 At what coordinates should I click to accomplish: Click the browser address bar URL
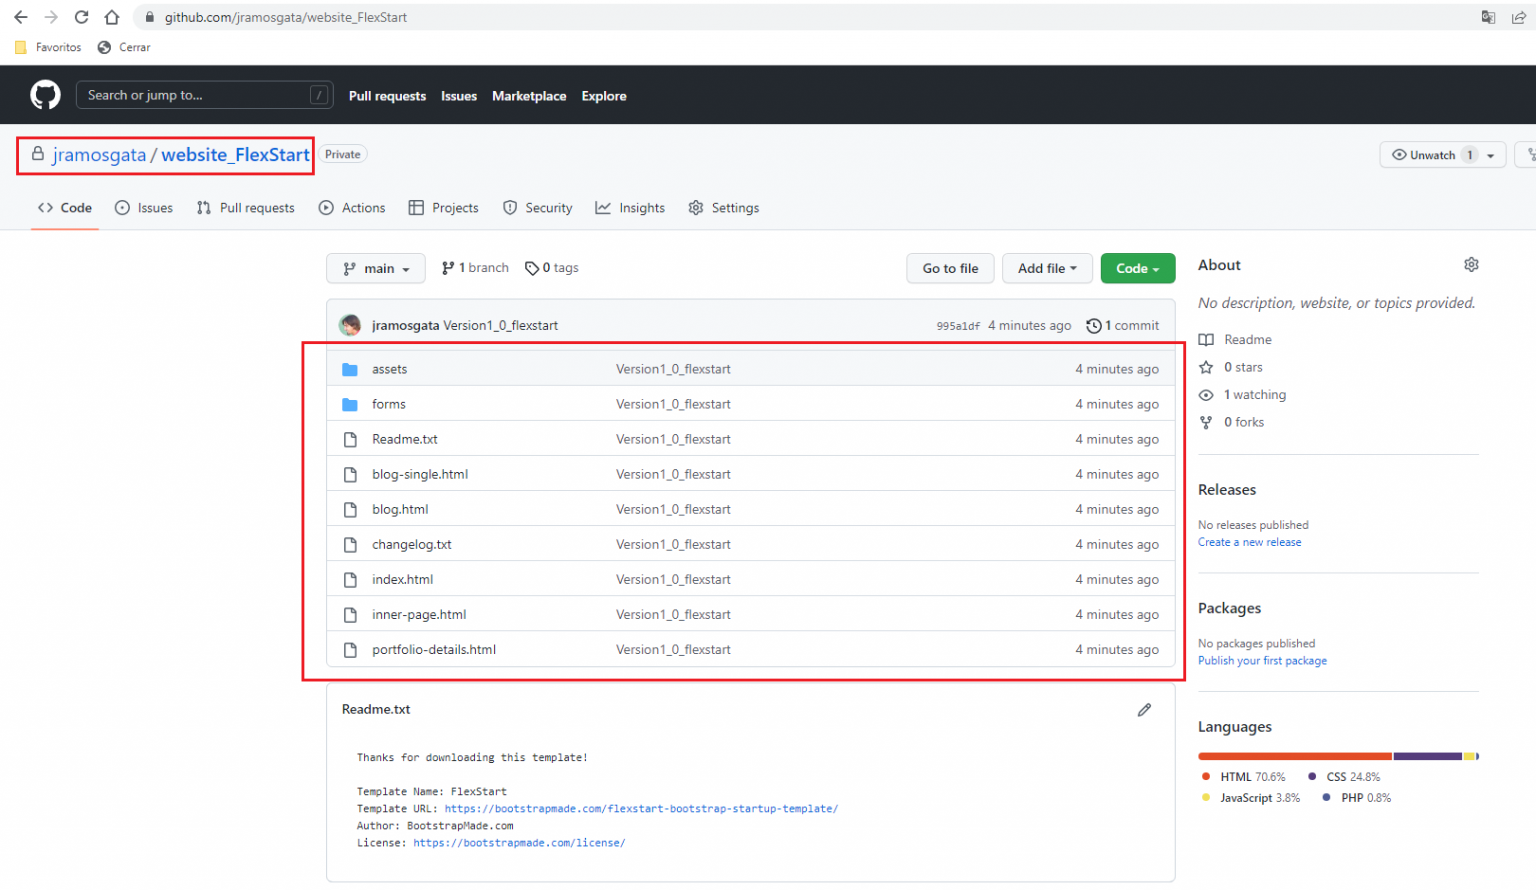(x=286, y=17)
